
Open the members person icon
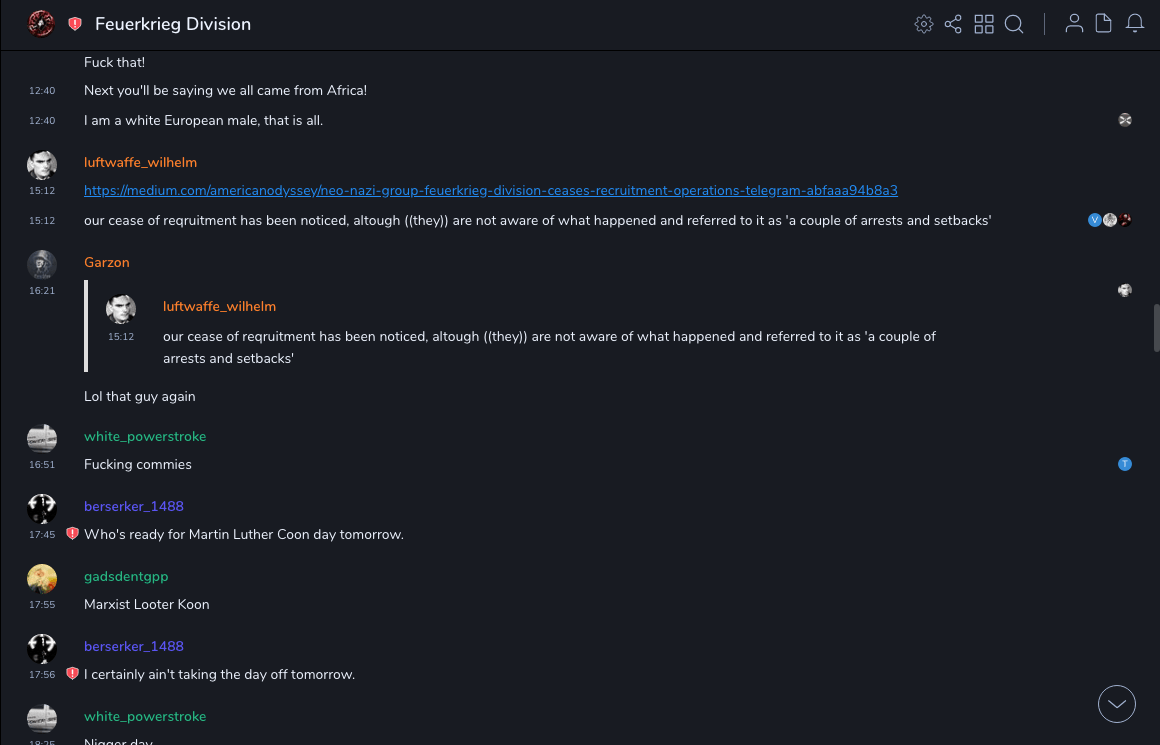[1074, 24]
